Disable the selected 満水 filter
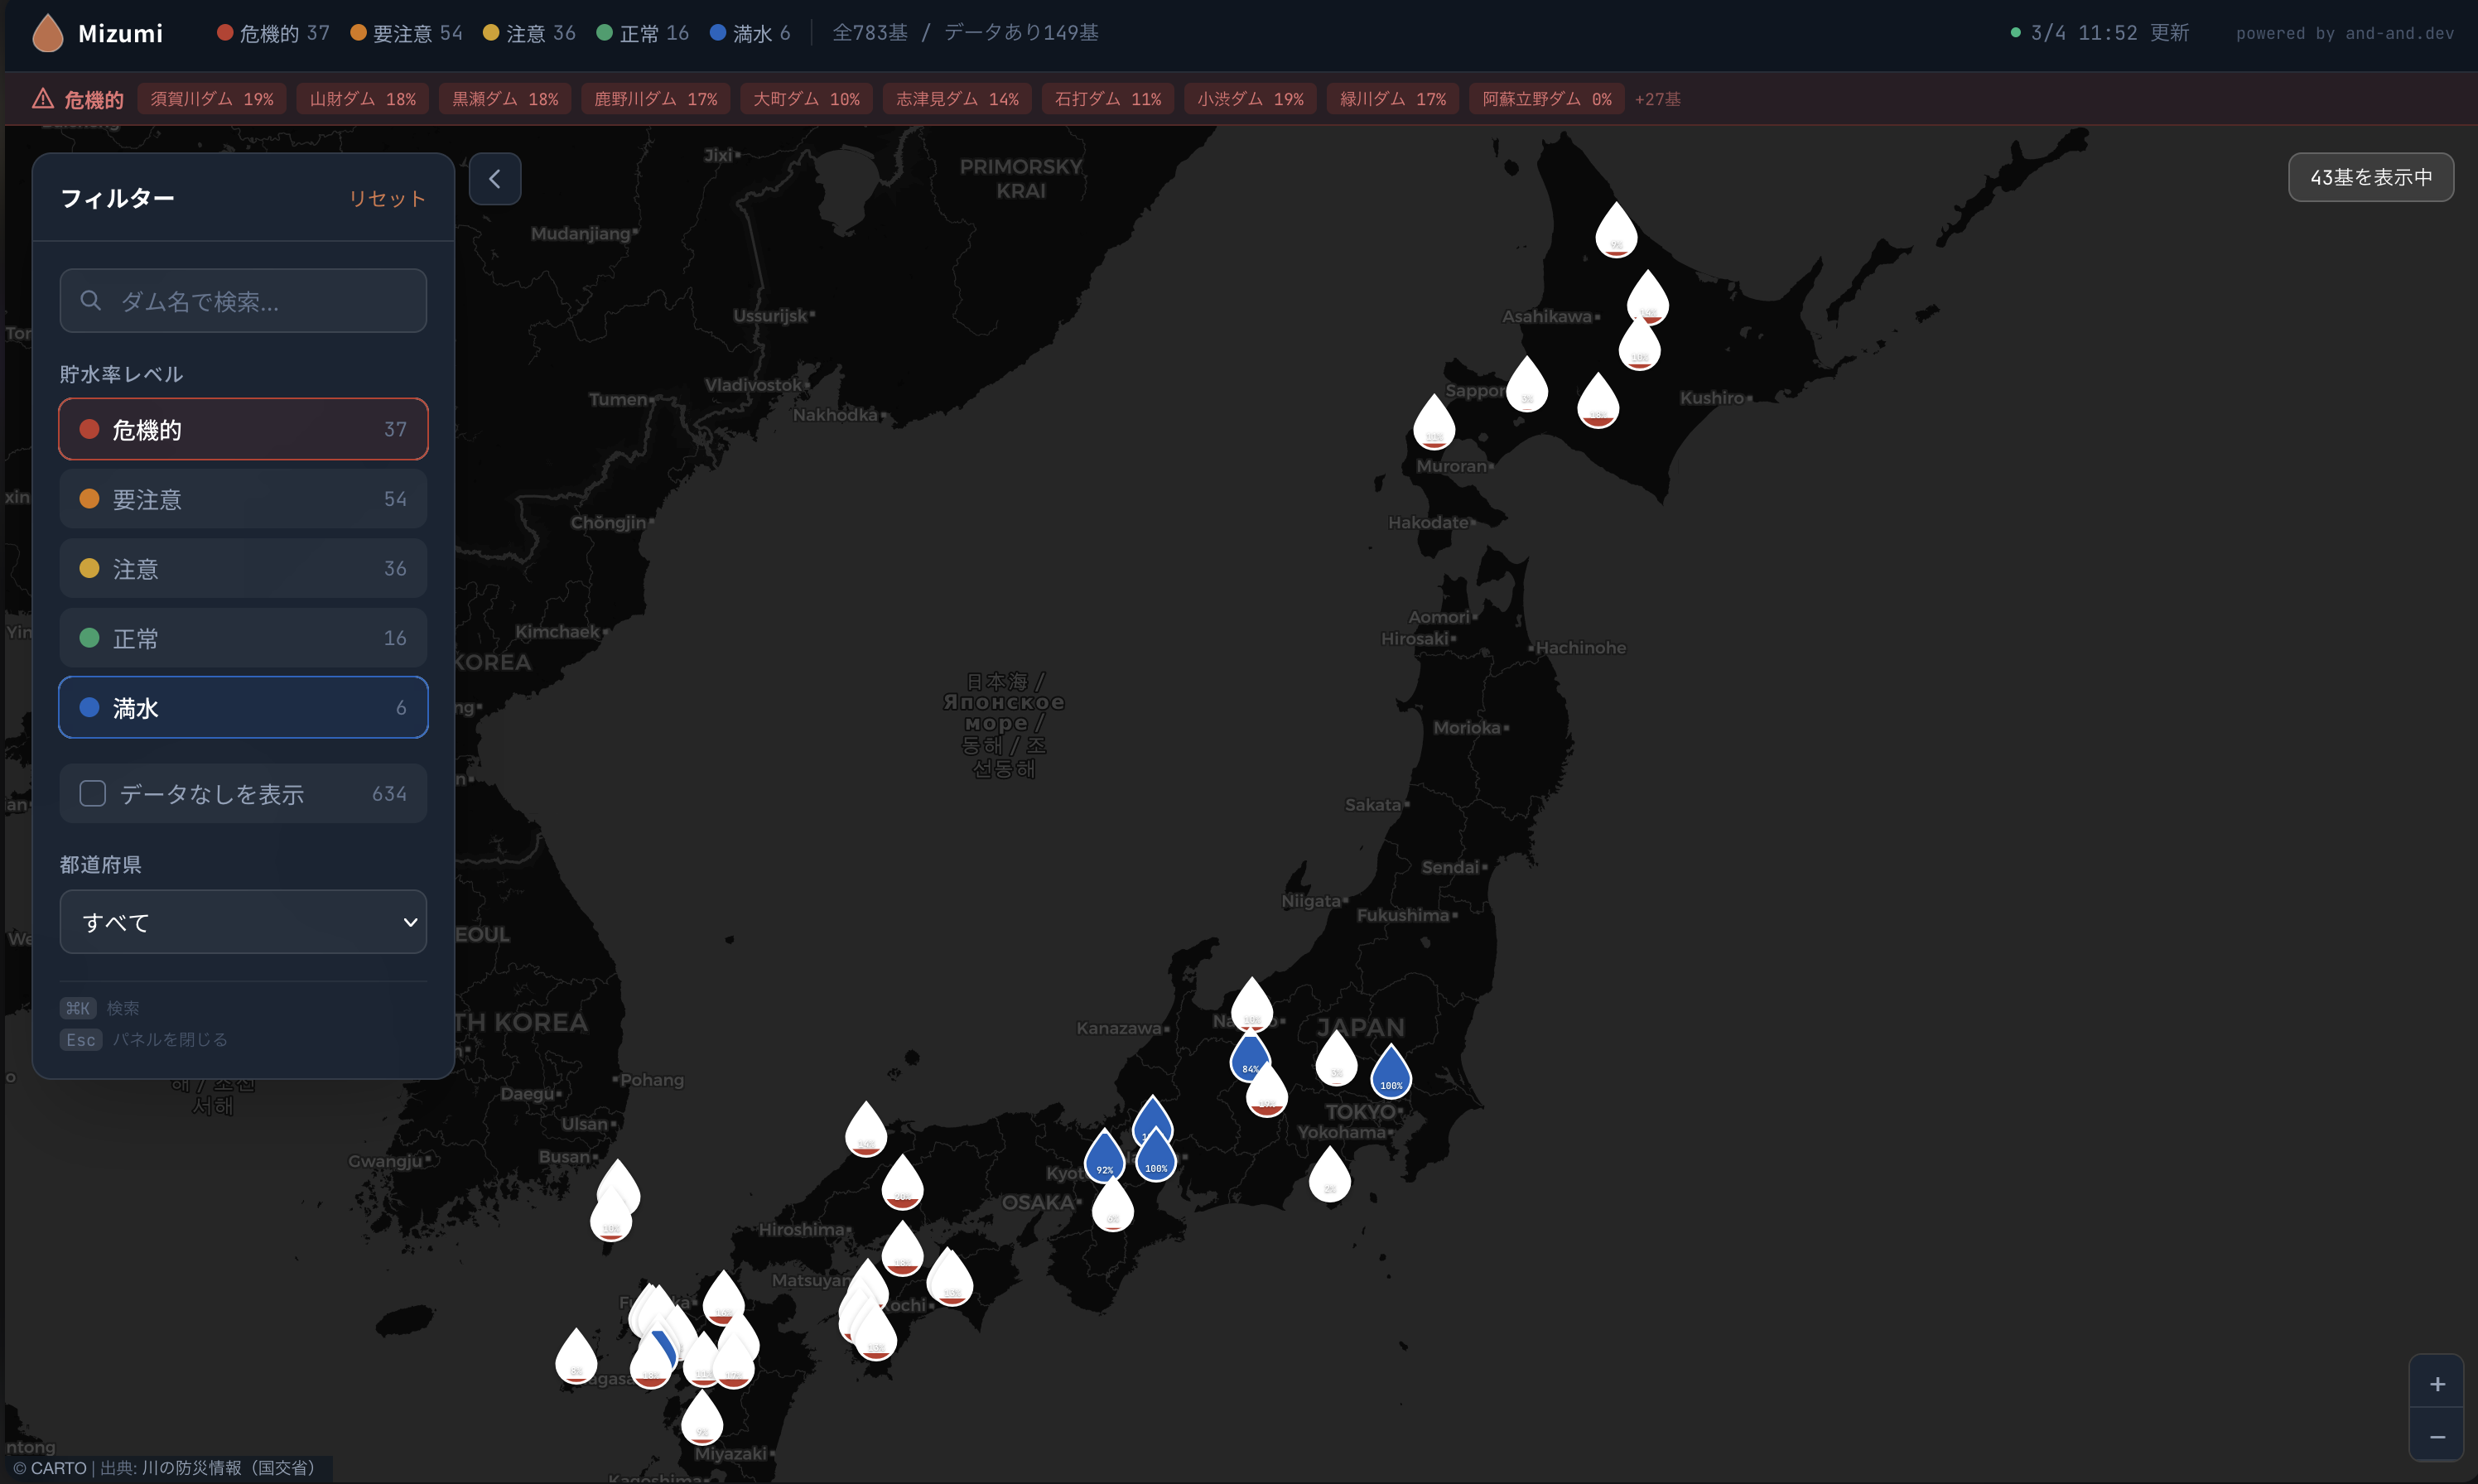Viewport: 2478px width, 1484px height. (243, 707)
